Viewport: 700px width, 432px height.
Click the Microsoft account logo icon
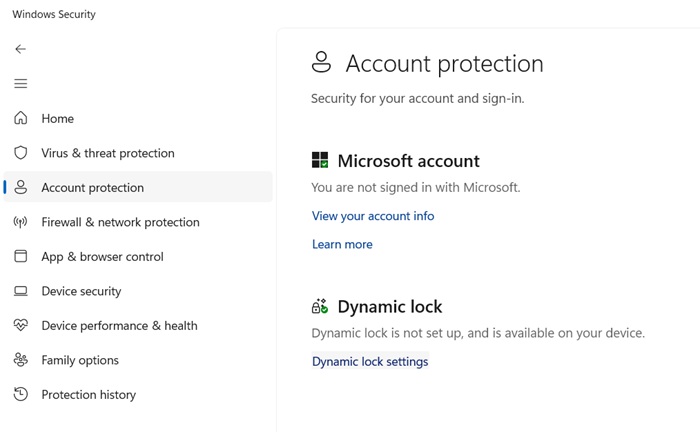[320, 160]
